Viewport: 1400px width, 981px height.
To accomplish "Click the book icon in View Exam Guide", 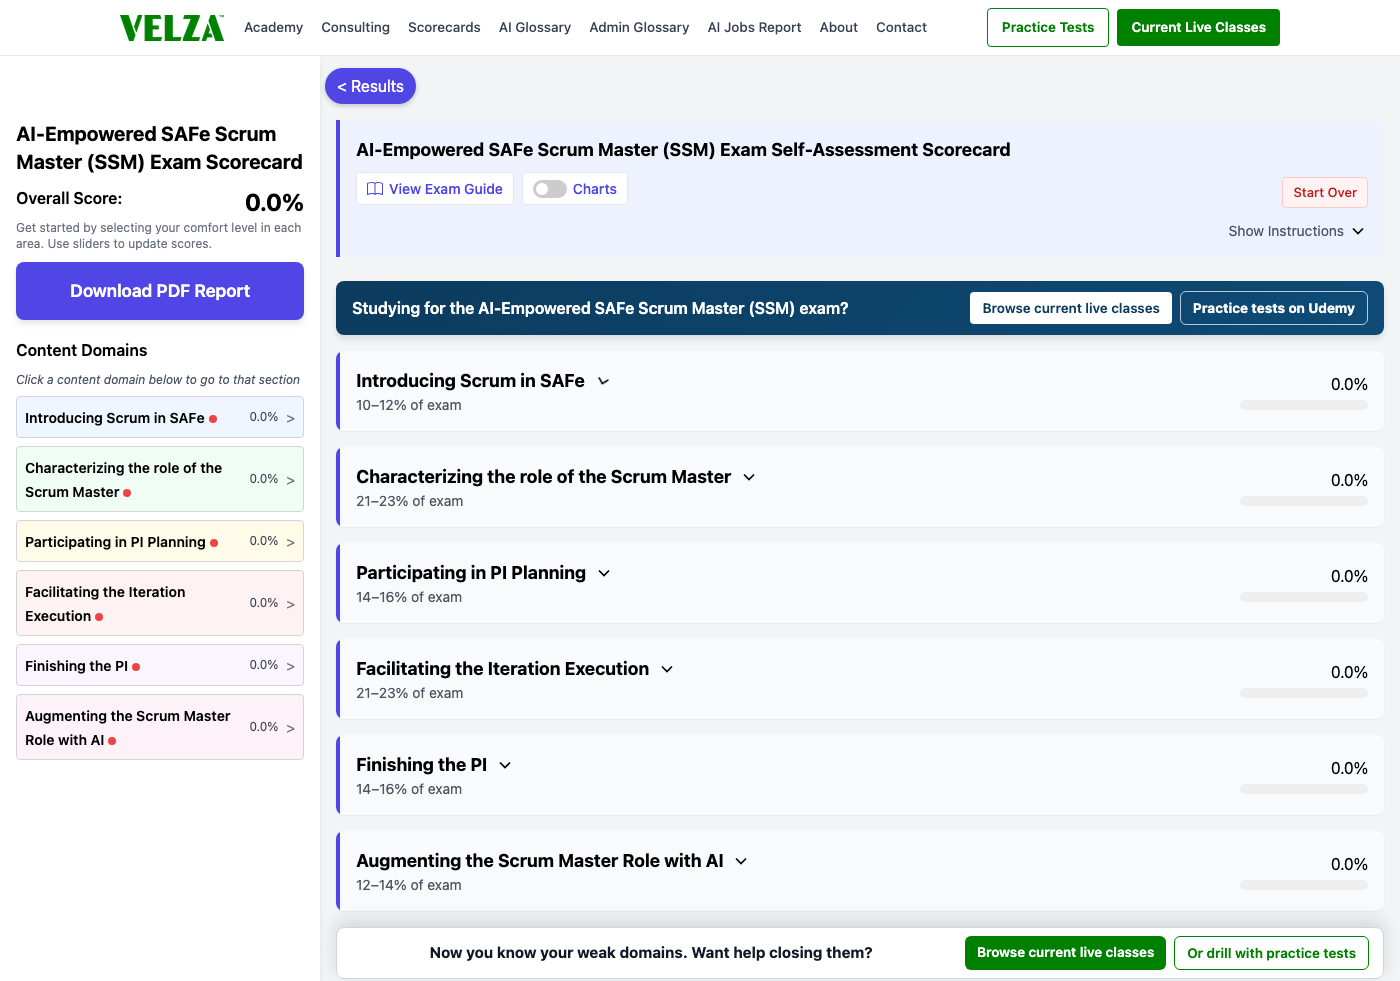I will click(375, 189).
